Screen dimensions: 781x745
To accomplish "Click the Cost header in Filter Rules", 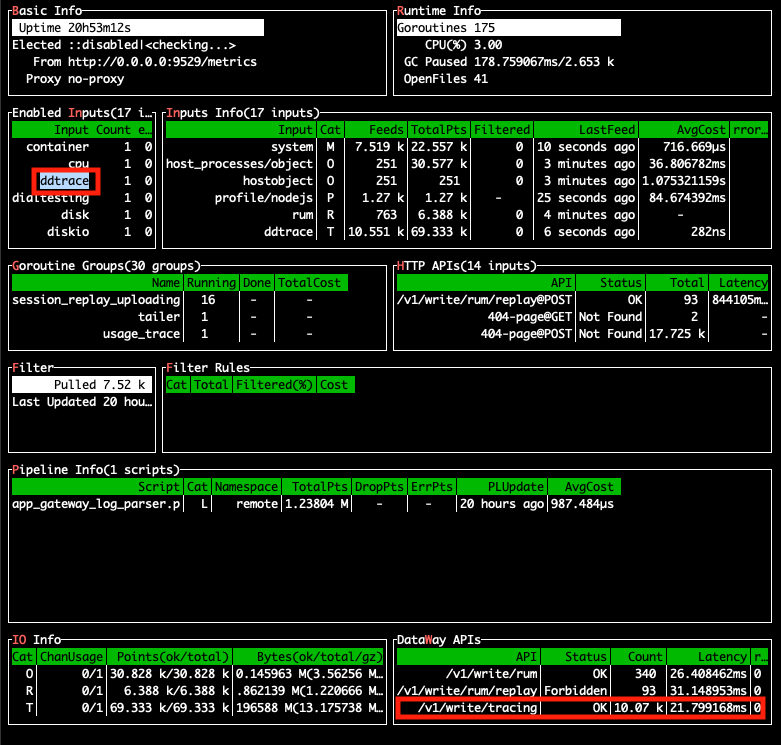I will tap(336, 385).
